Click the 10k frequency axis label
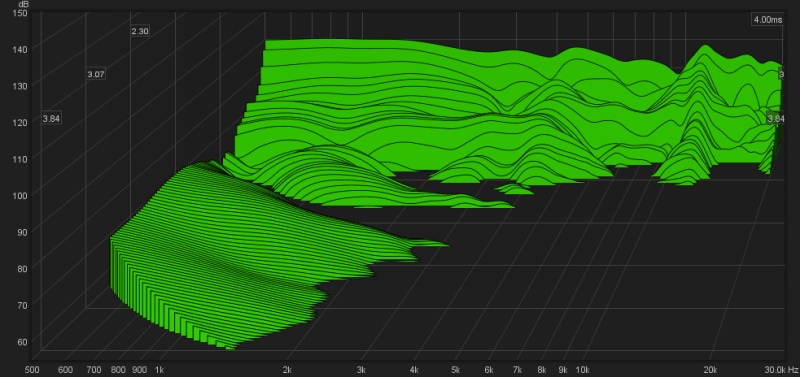The height and width of the screenshot is (377, 800). (583, 369)
